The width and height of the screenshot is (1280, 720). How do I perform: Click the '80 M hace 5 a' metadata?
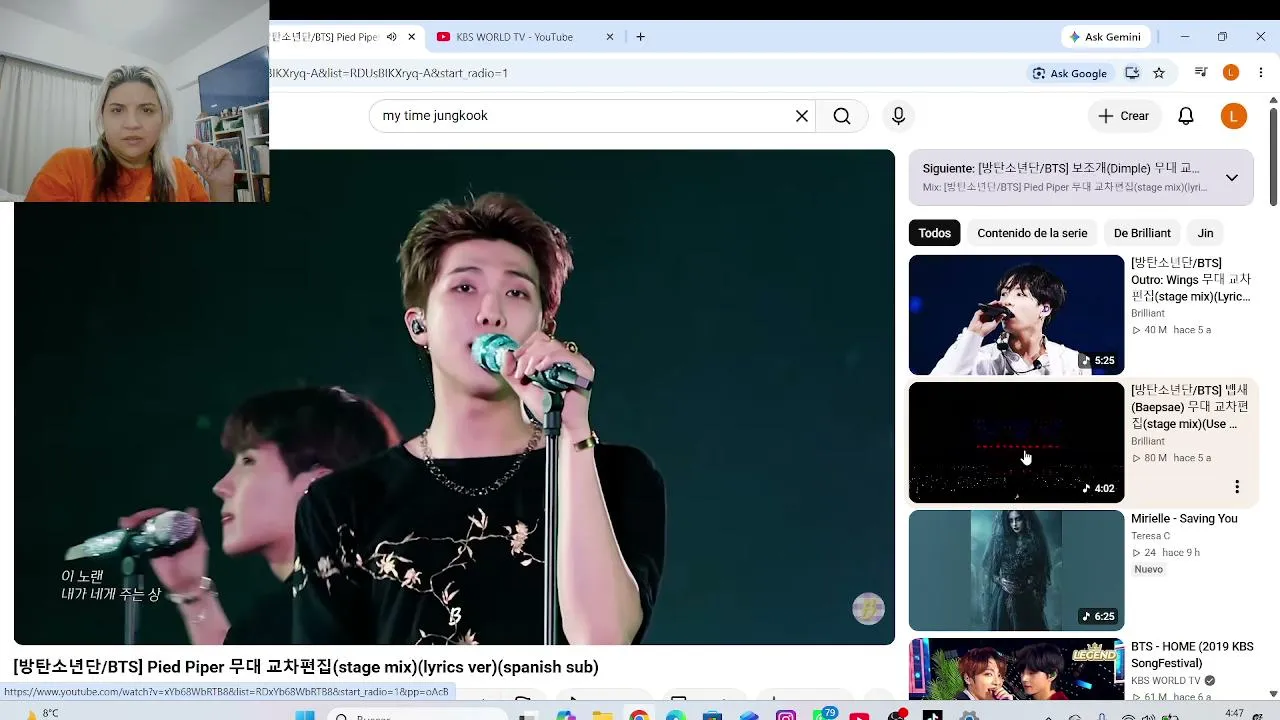tap(1171, 458)
